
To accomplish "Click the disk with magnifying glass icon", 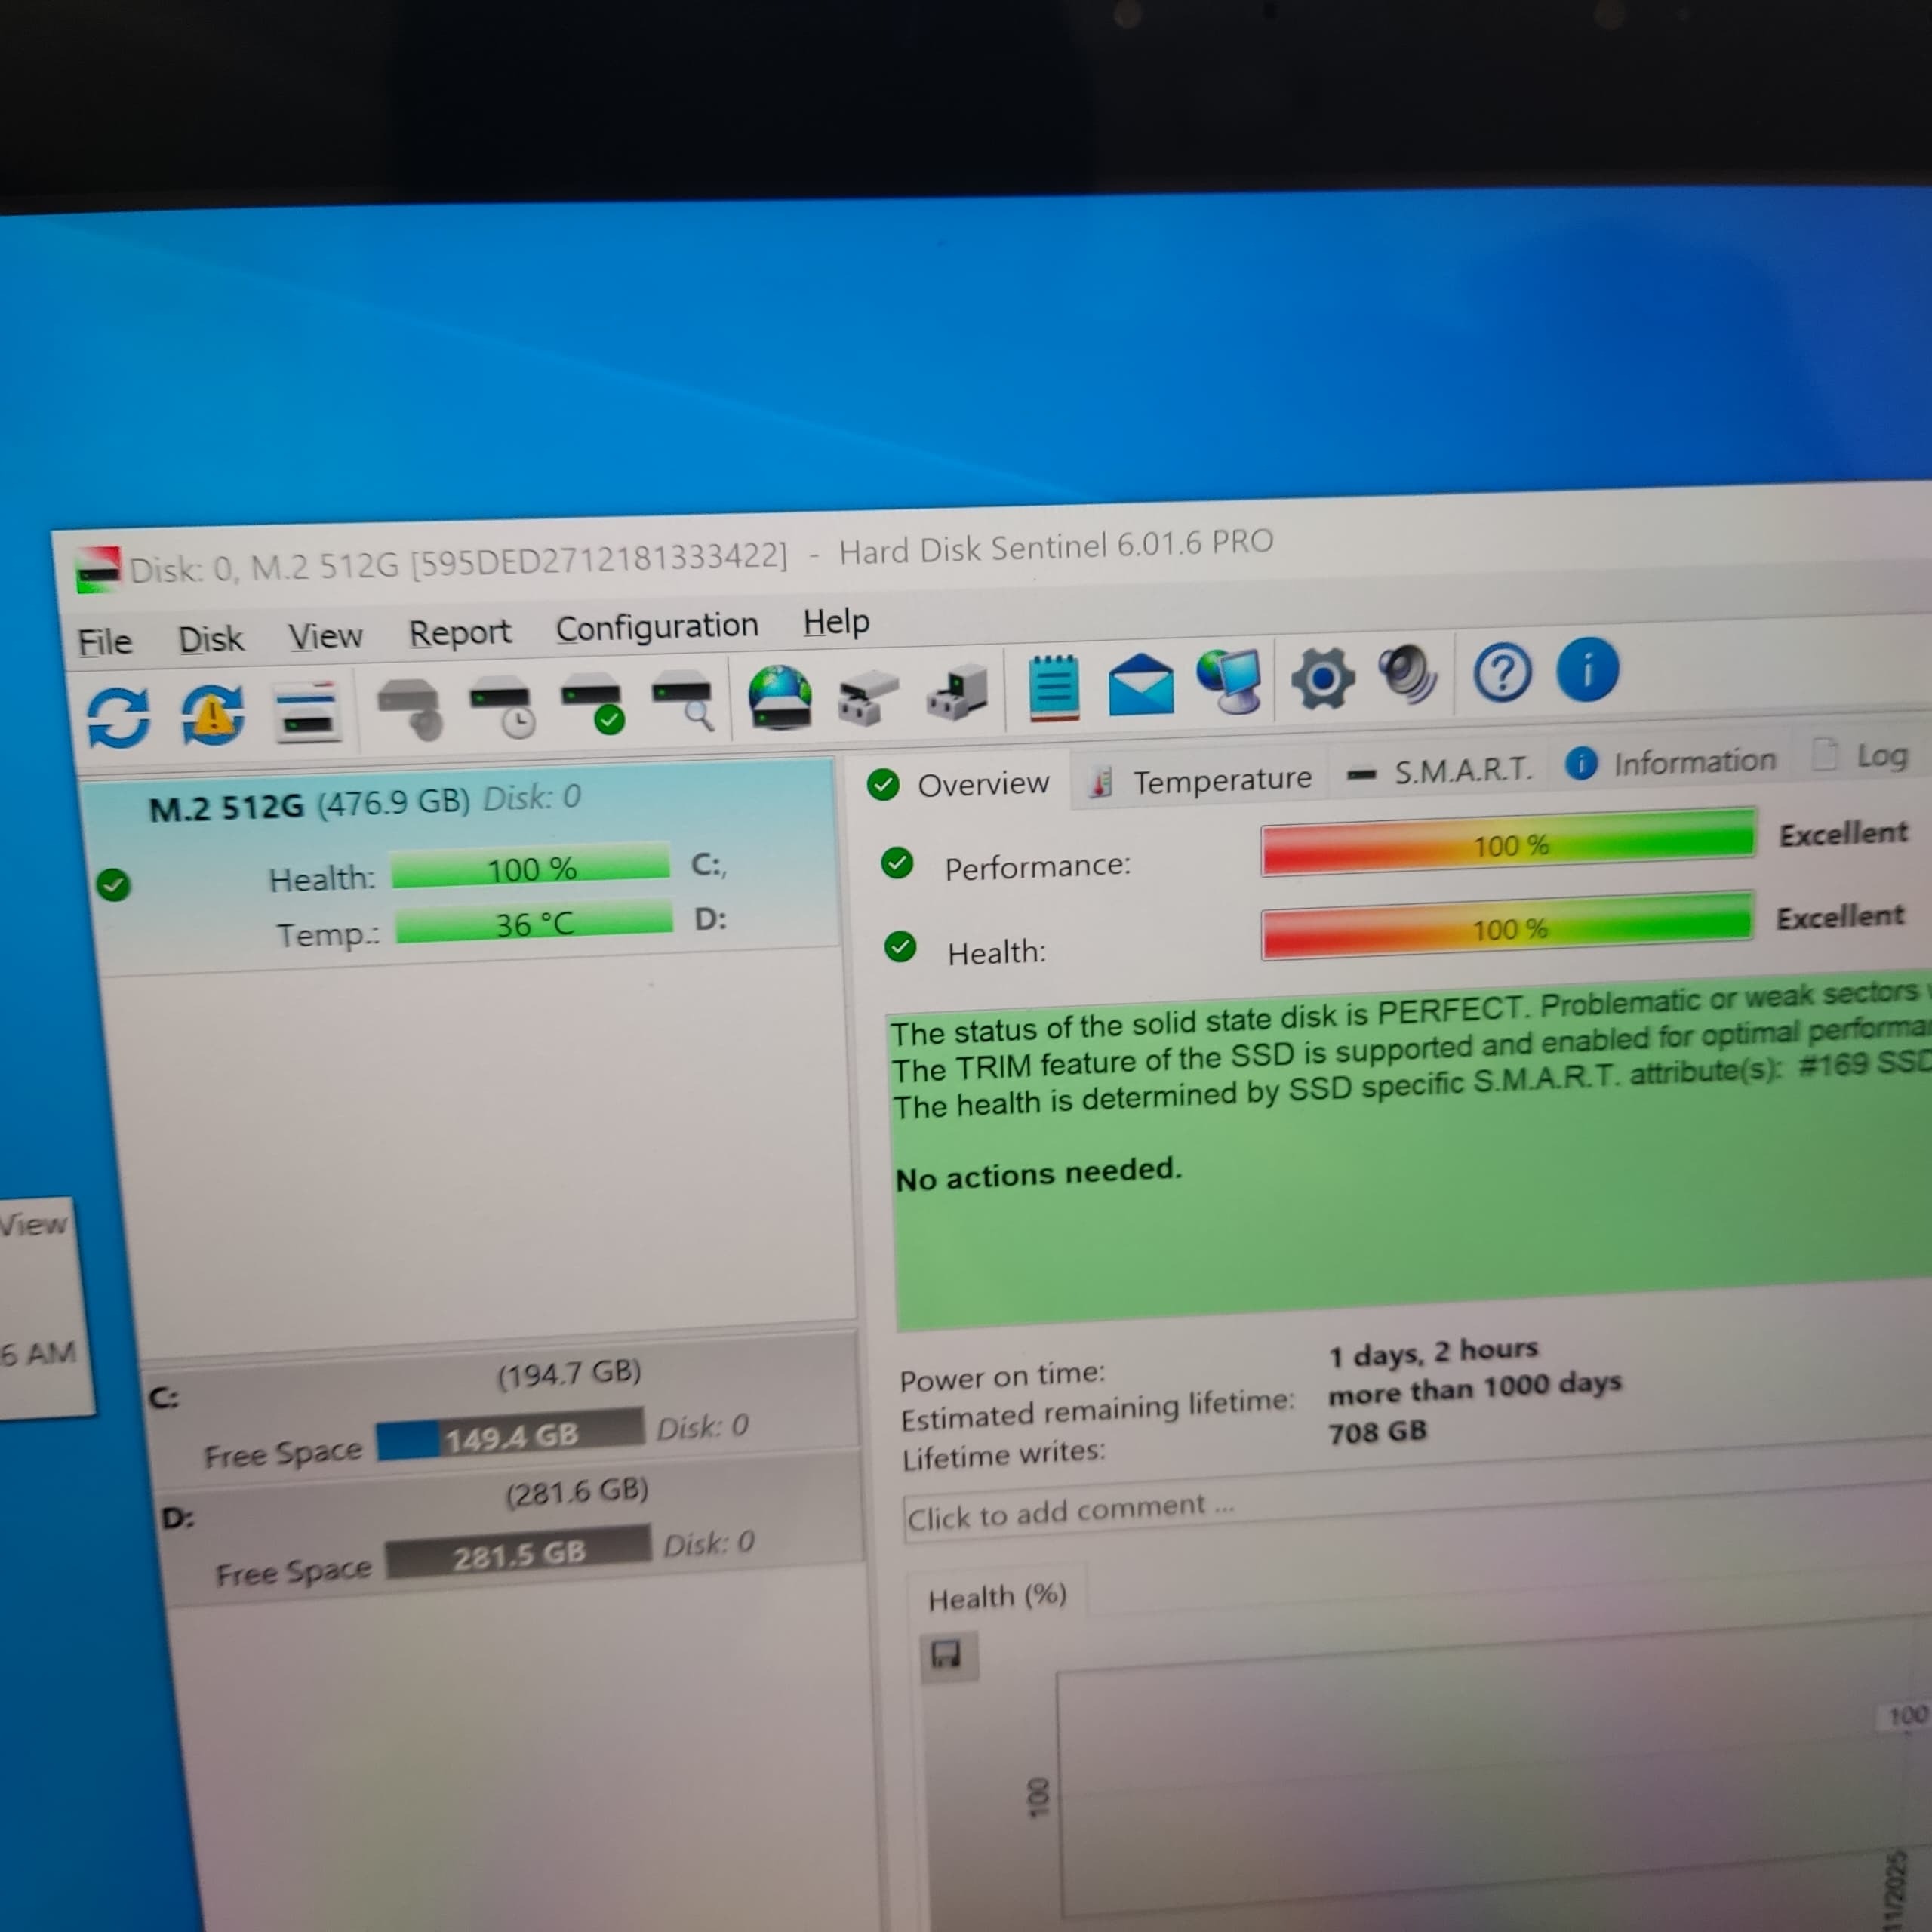I will pos(684,699).
